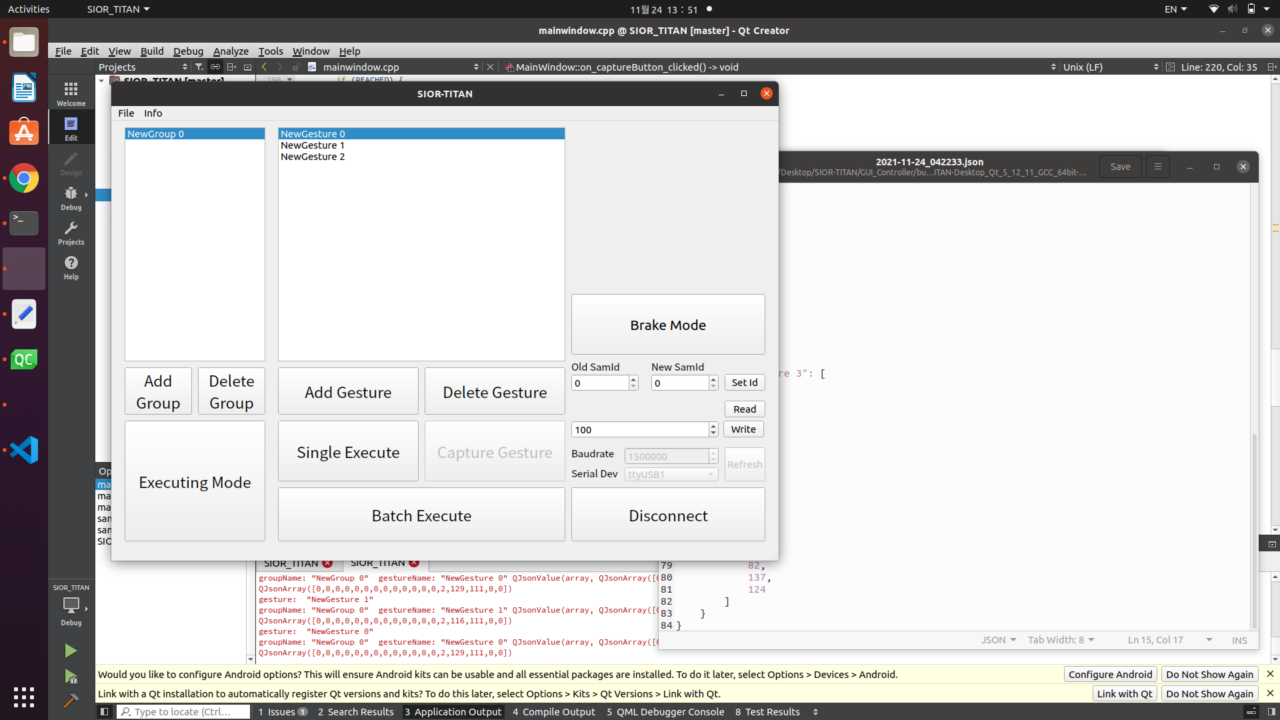The image size is (1280, 720).
Task: Start debugging with the Run-Debug icon
Action: 70,676
